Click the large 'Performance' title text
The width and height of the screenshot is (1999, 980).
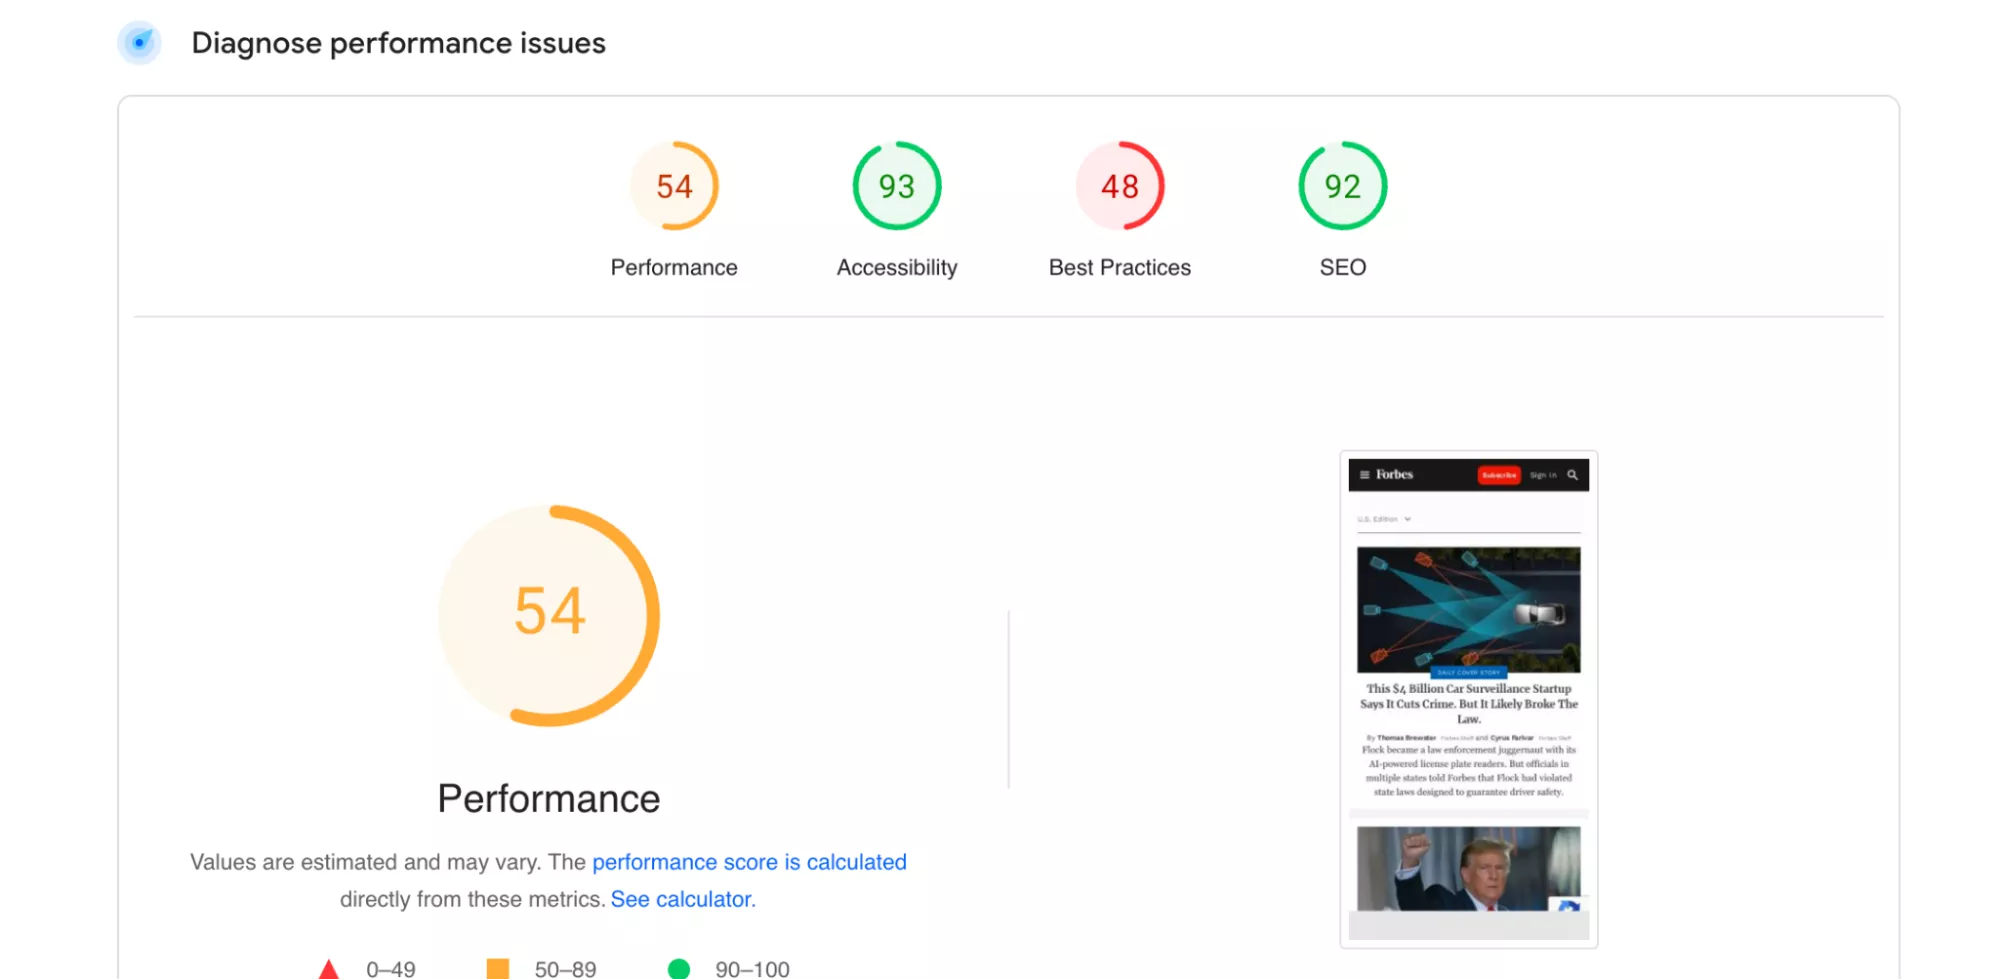click(x=549, y=798)
